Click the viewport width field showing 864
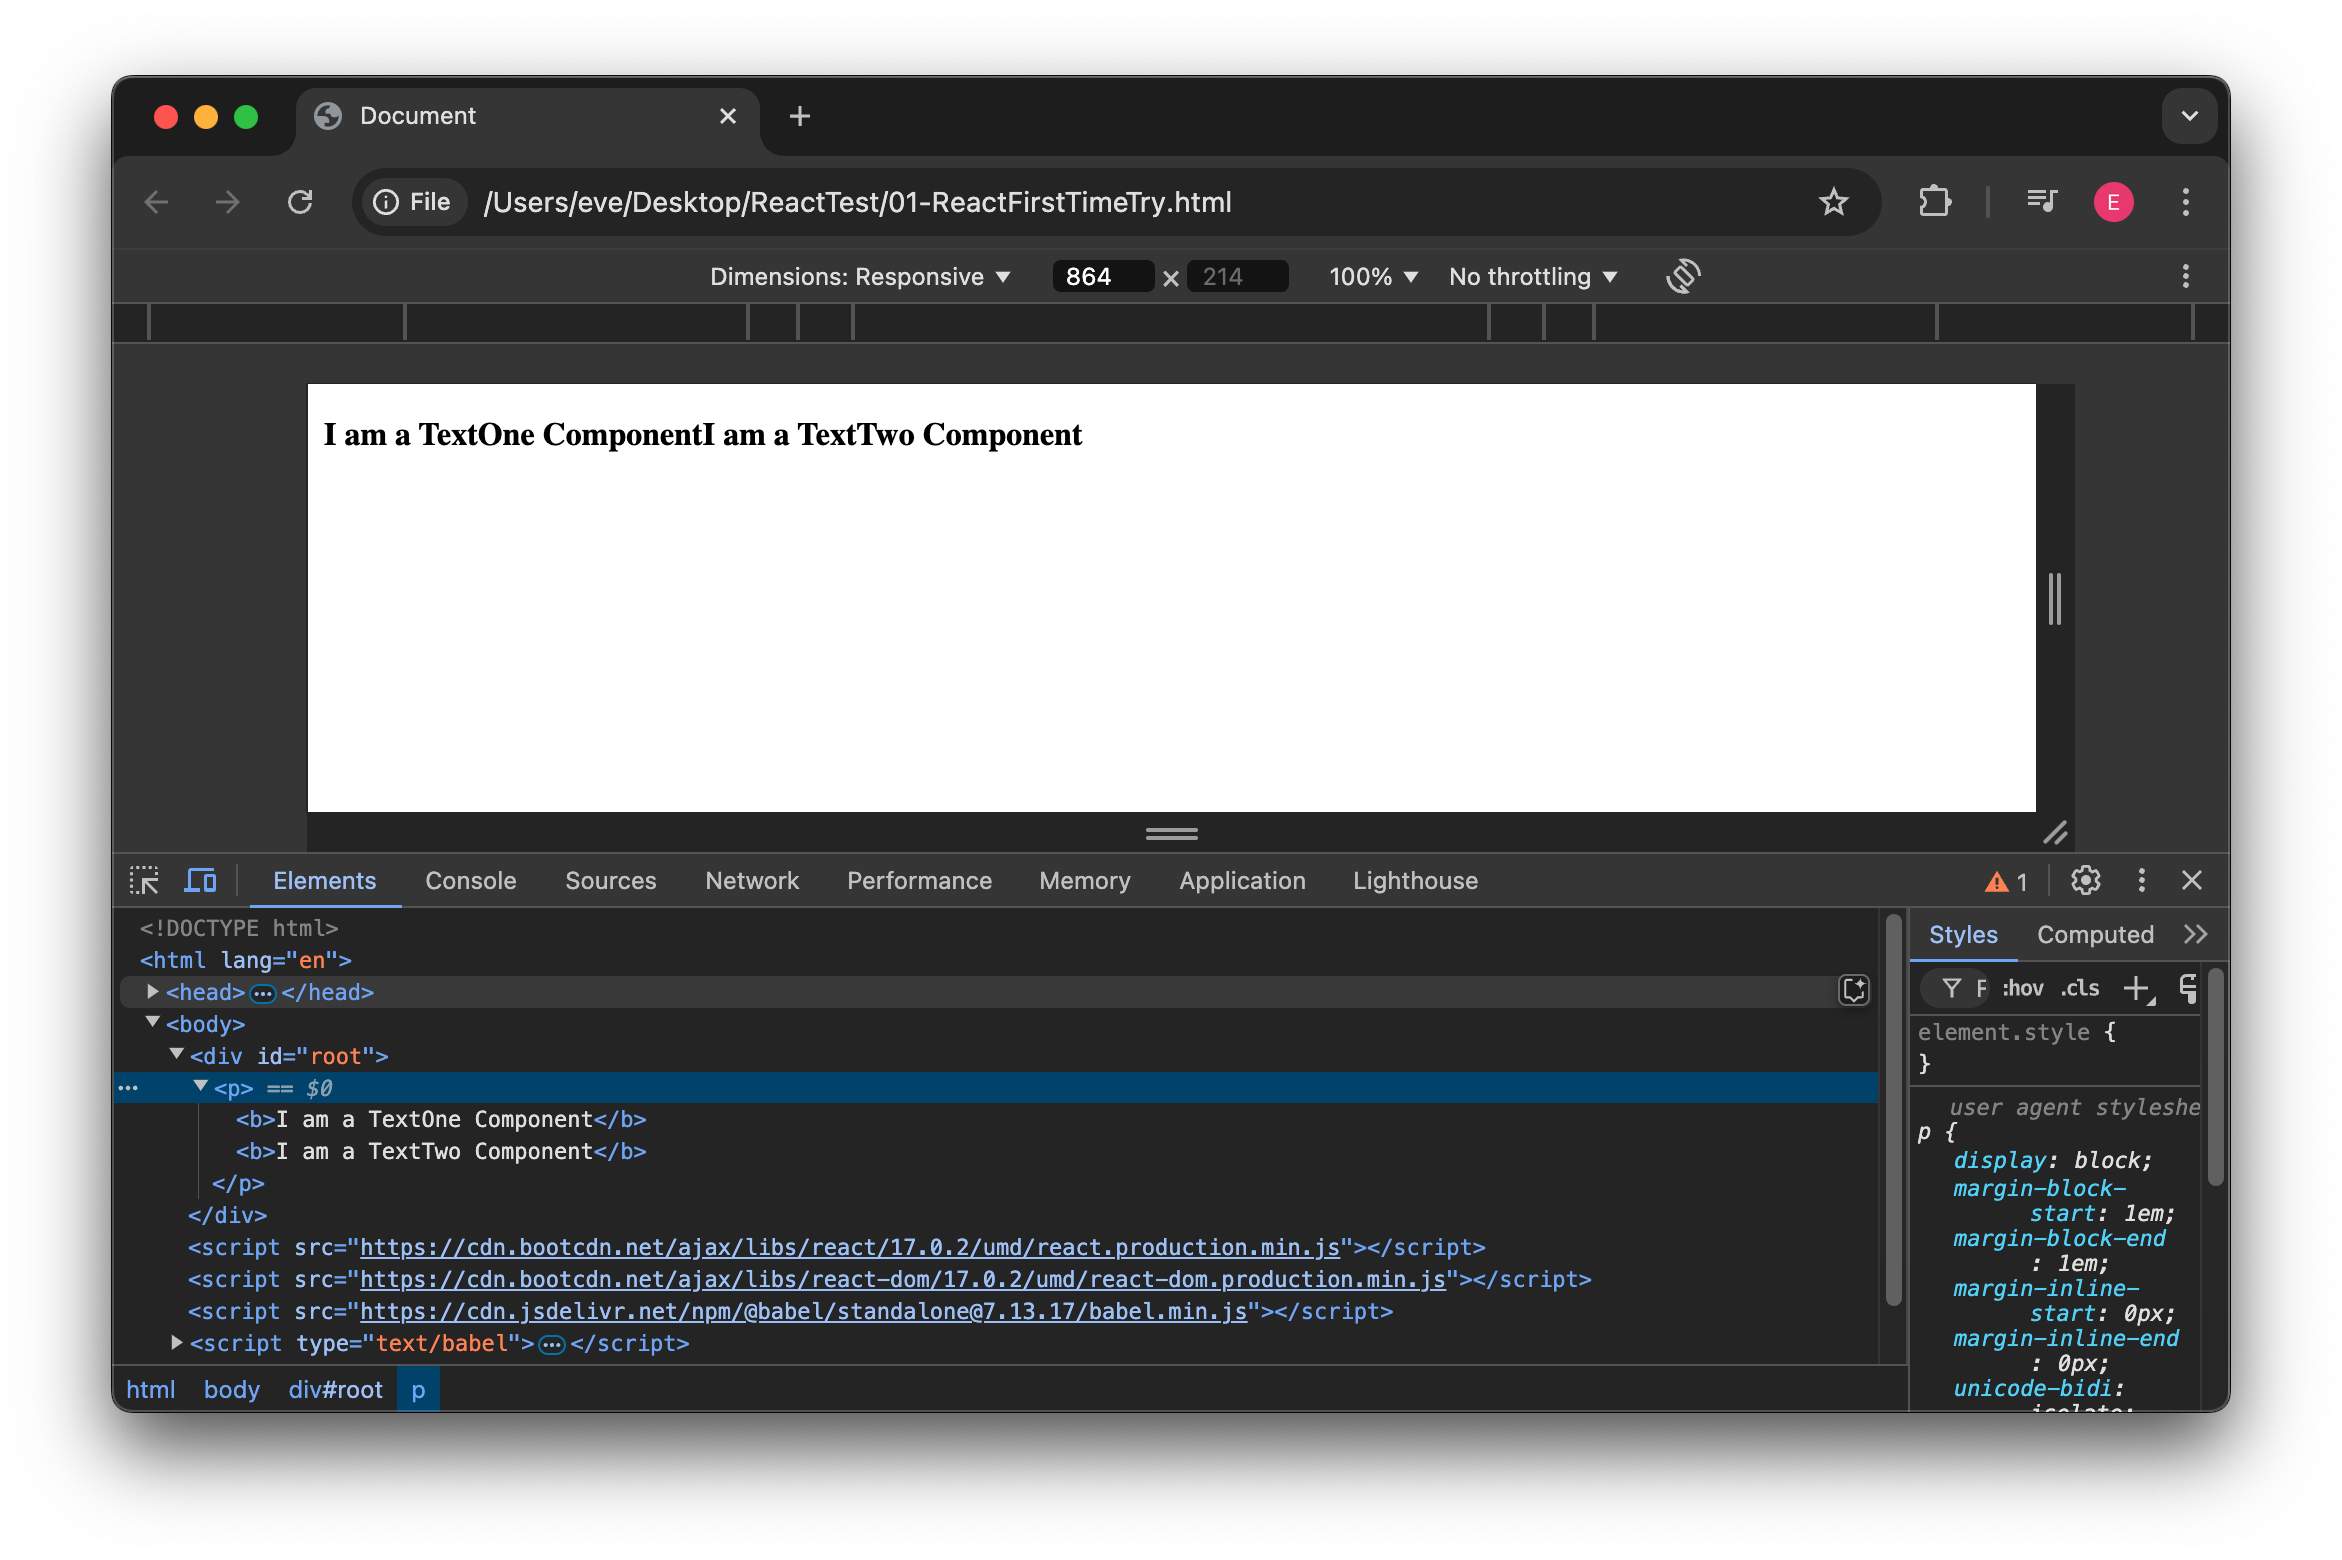The width and height of the screenshot is (2342, 1560). pos(1101,276)
